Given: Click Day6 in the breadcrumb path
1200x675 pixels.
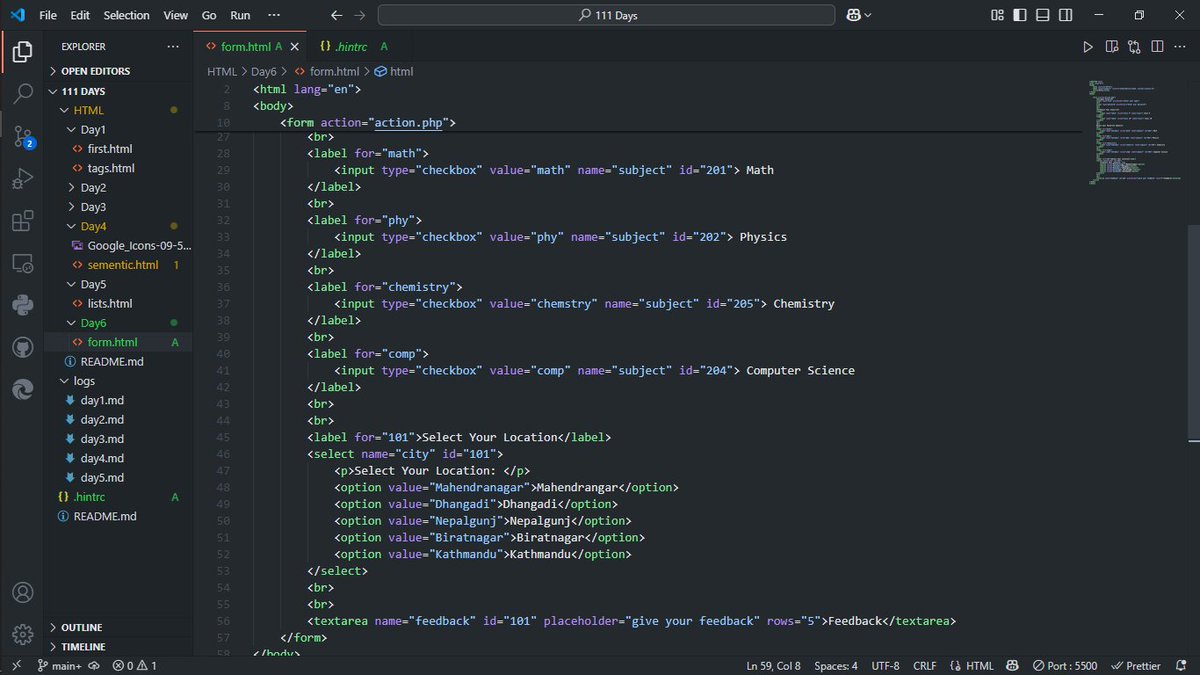Looking at the screenshot, I should (x=263, y=71).
